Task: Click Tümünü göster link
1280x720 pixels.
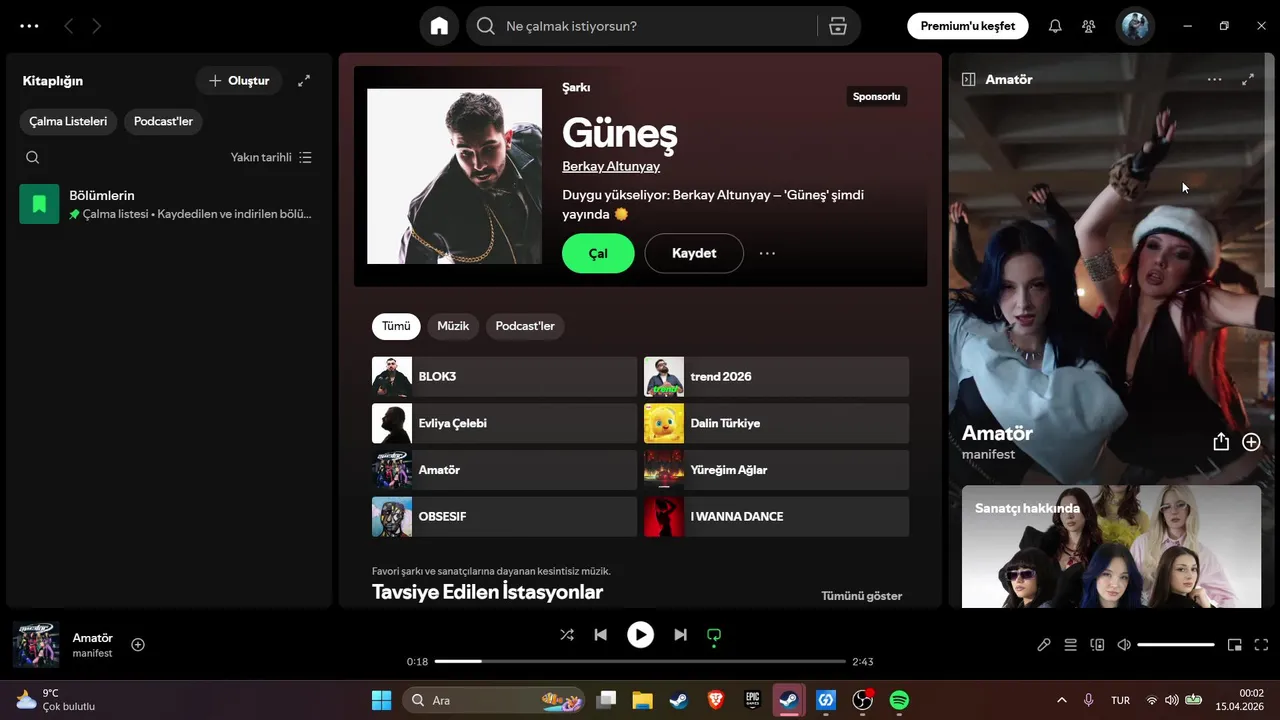Action: click(x=862, y=596)
